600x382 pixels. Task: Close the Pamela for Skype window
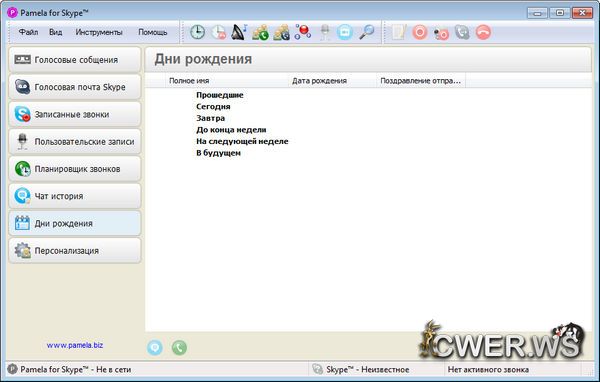582,13
